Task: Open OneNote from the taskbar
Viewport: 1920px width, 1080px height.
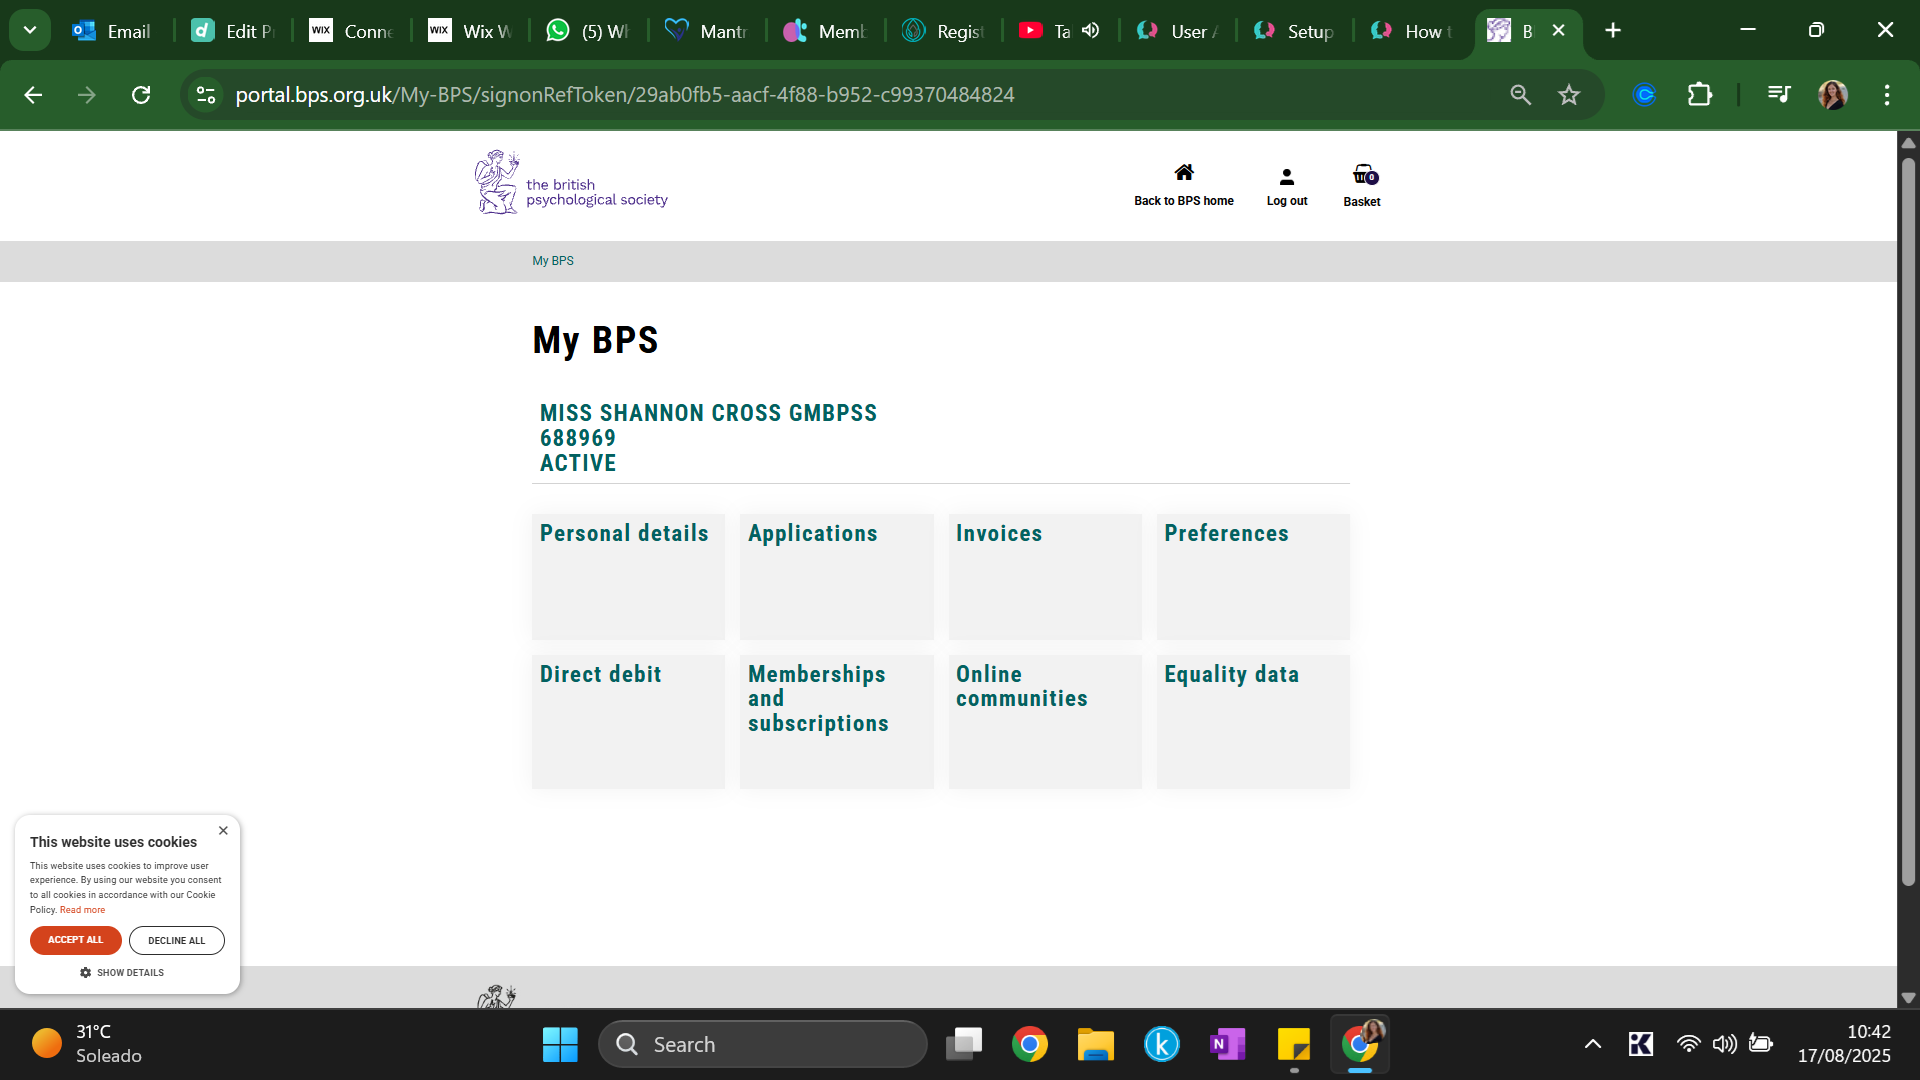Action: coord(1227,1044)
